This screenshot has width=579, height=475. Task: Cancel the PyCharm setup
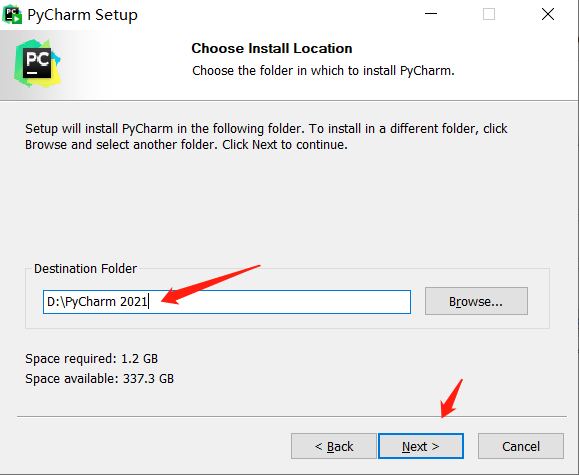coord(521,446)
